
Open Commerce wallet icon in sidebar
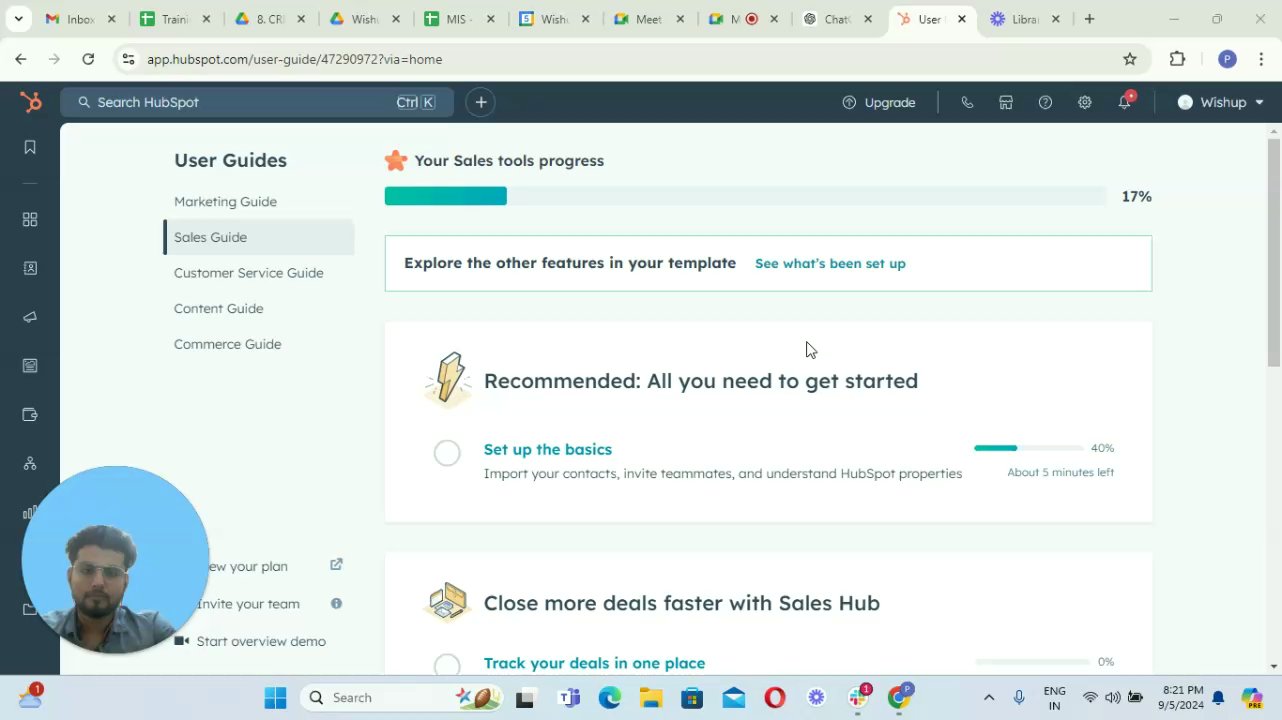[30, 415]
